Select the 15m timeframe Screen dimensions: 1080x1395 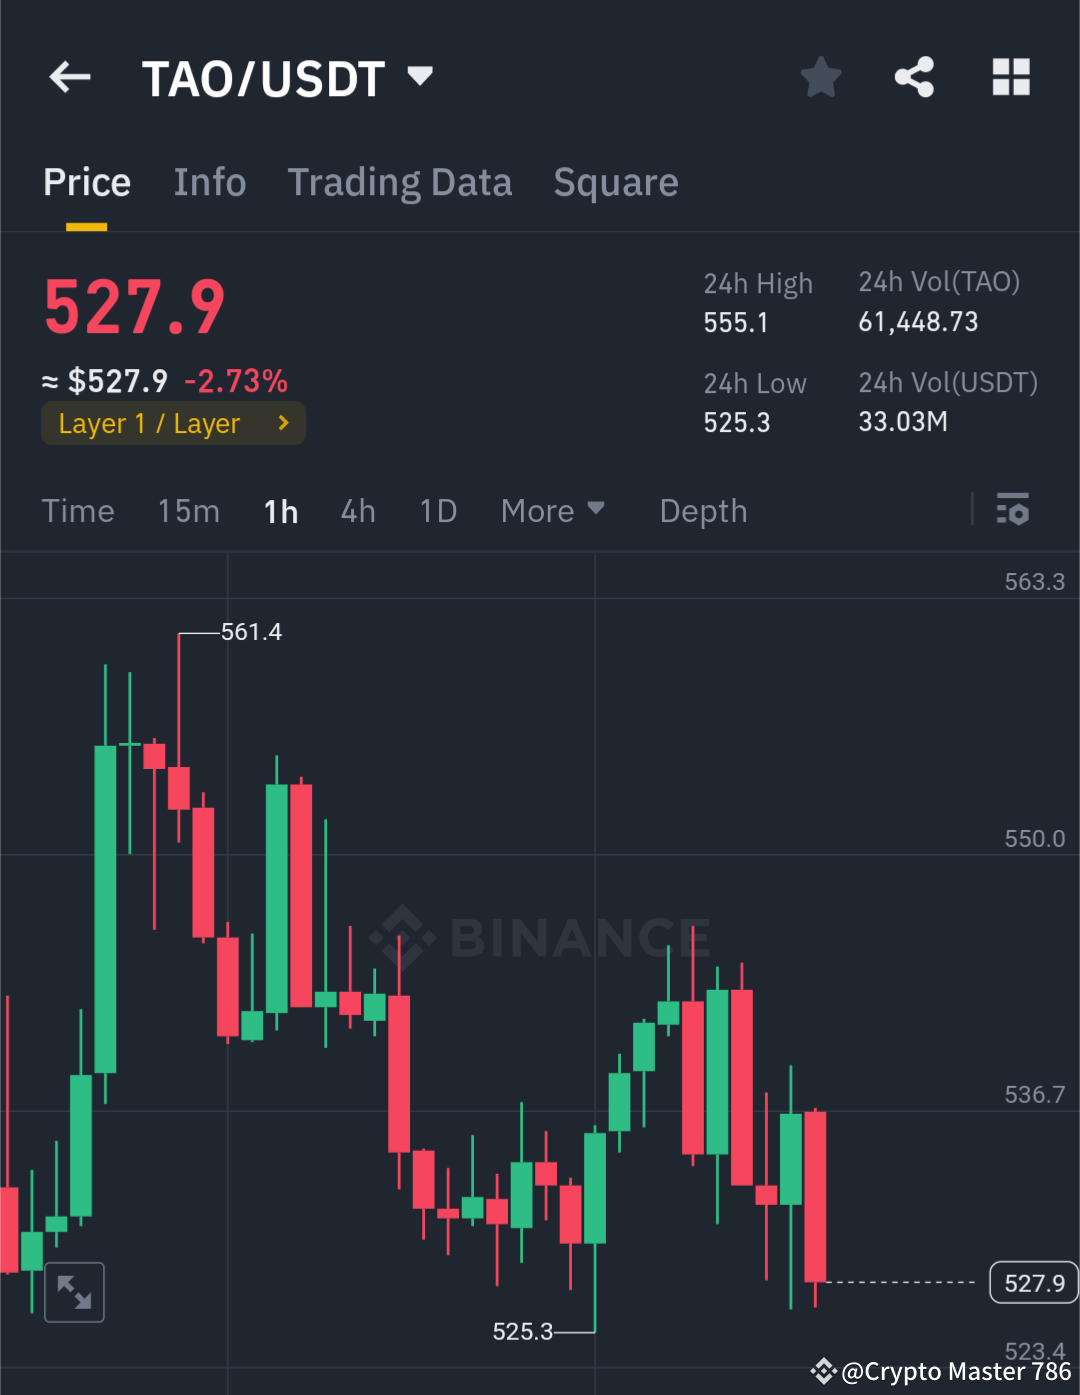click(188, 510)
